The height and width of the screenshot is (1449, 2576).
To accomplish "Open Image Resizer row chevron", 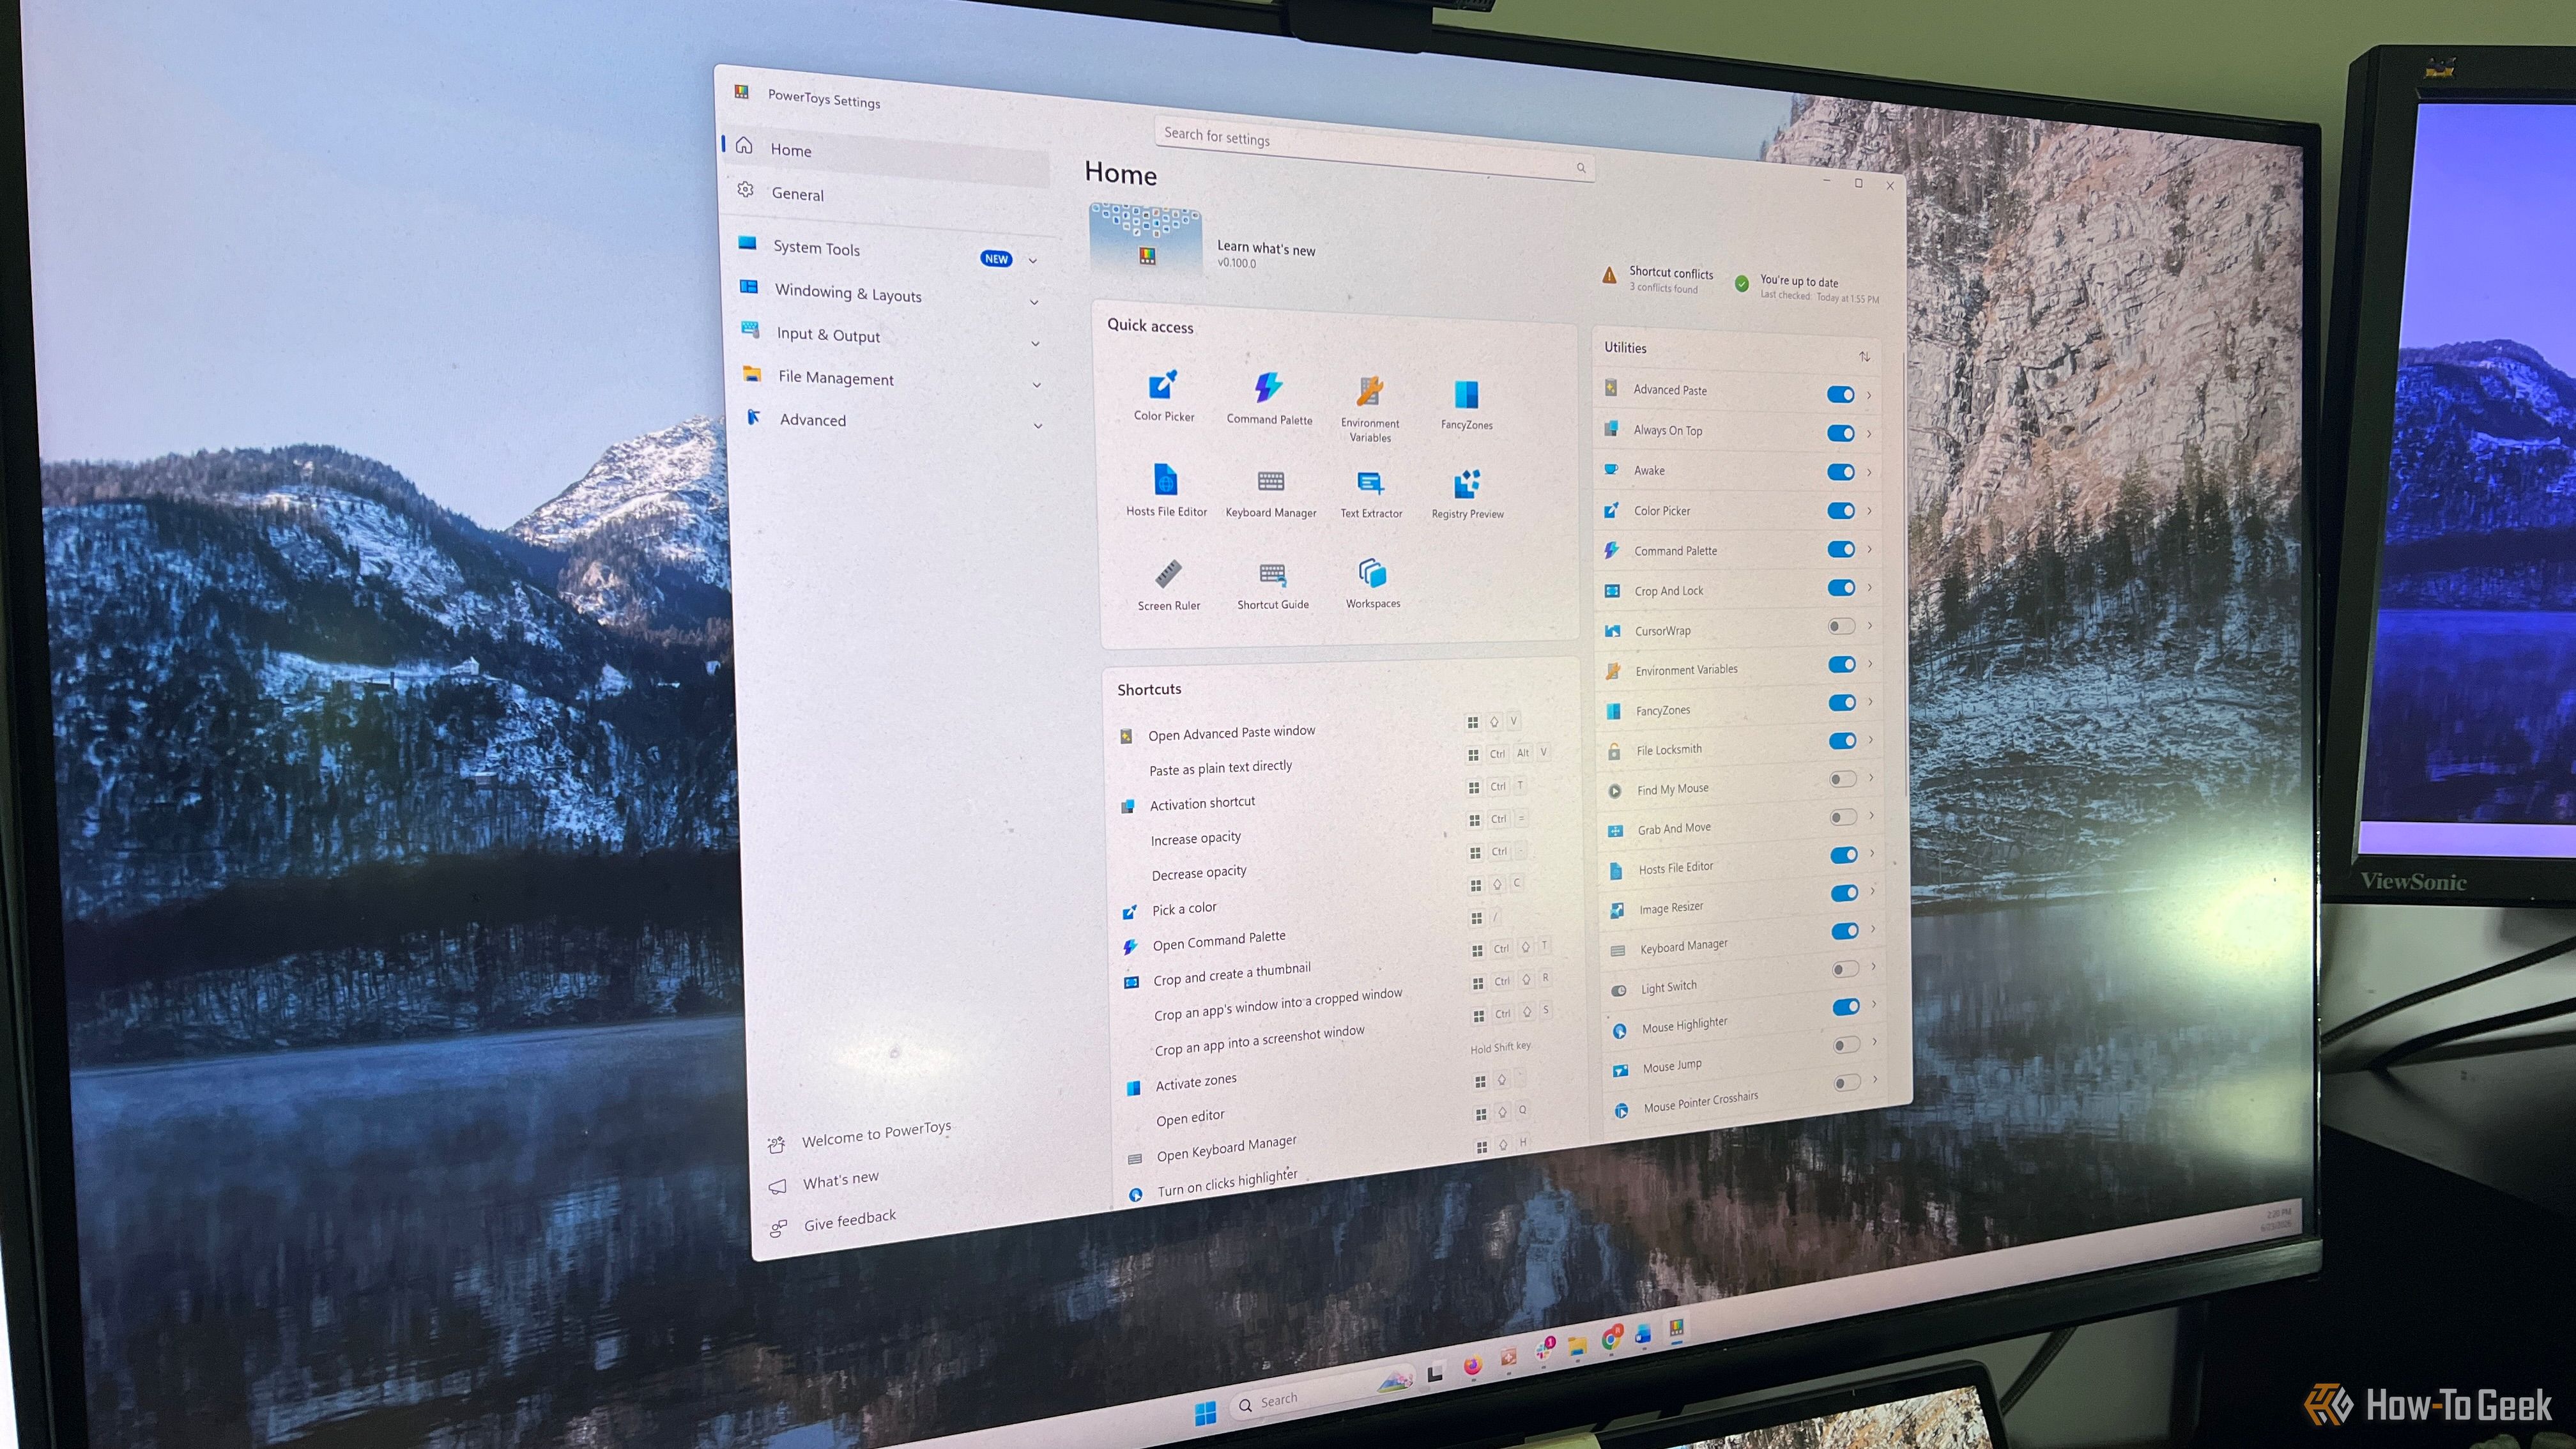I will point(1872,891).
